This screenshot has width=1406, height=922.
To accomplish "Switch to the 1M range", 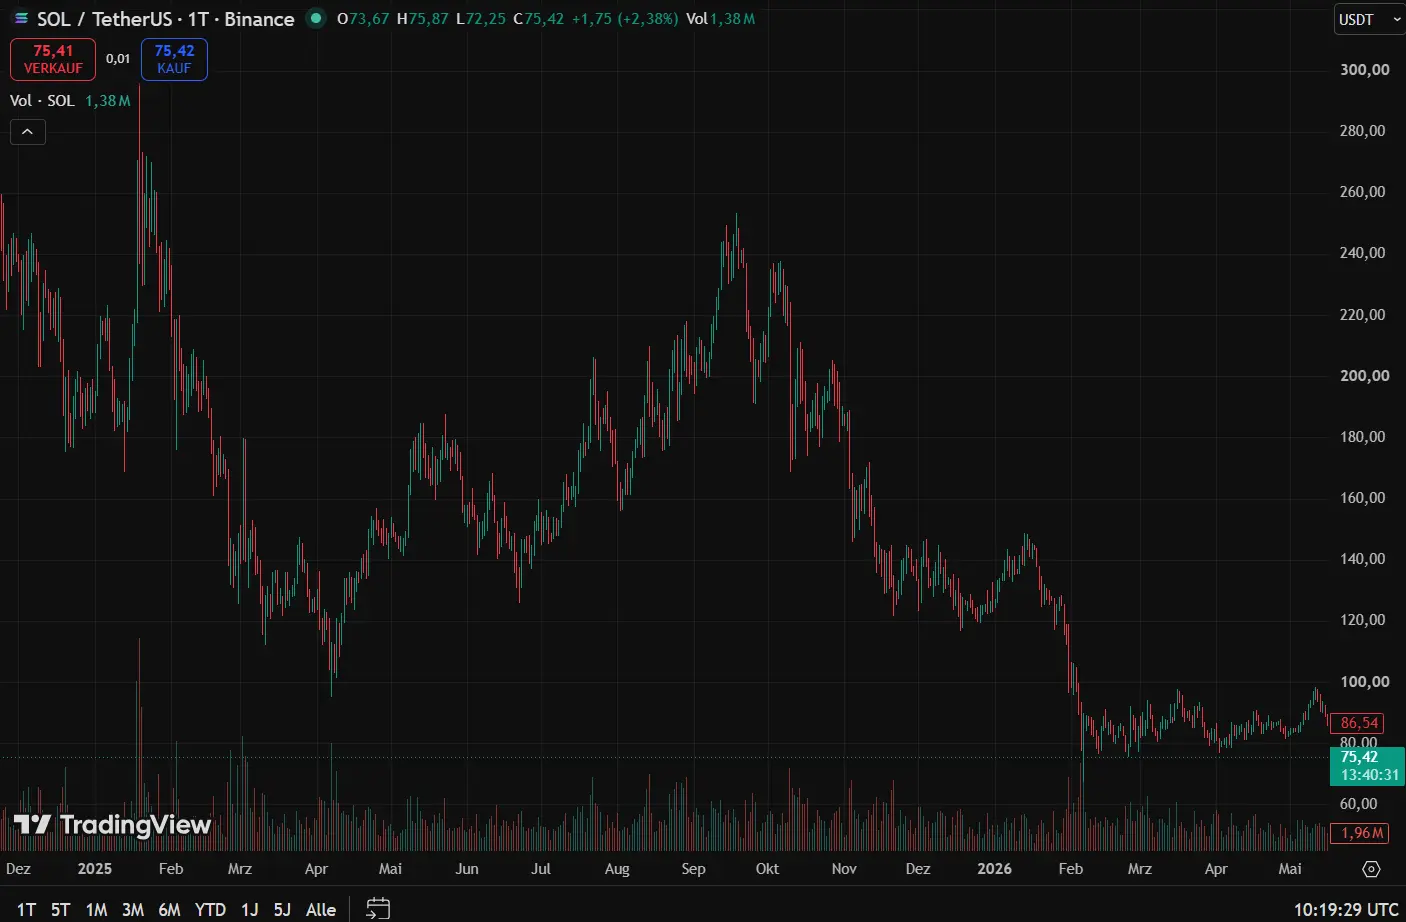I will point(96,909).
